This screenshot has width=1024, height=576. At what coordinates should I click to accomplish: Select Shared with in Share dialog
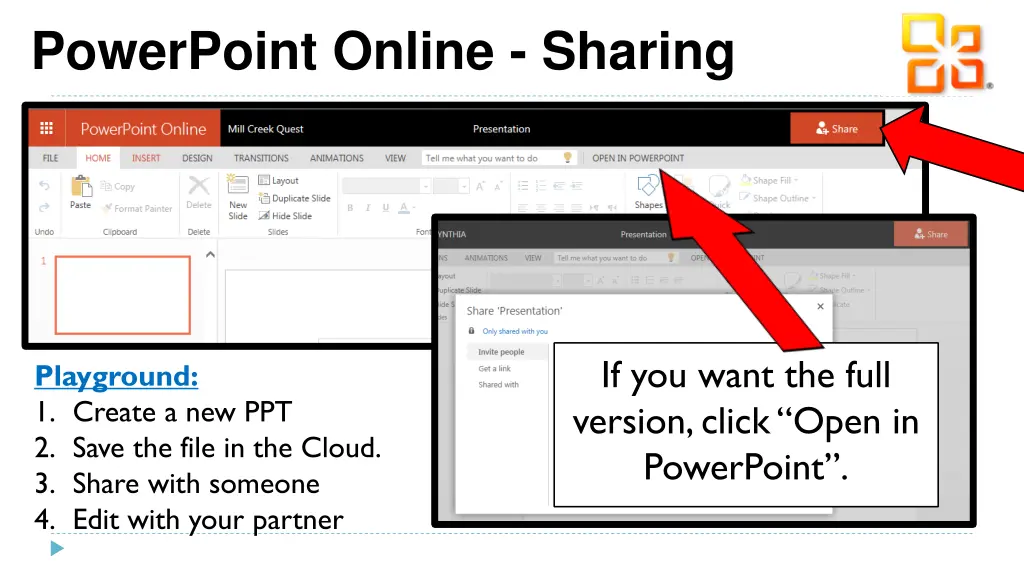point(498,385)
